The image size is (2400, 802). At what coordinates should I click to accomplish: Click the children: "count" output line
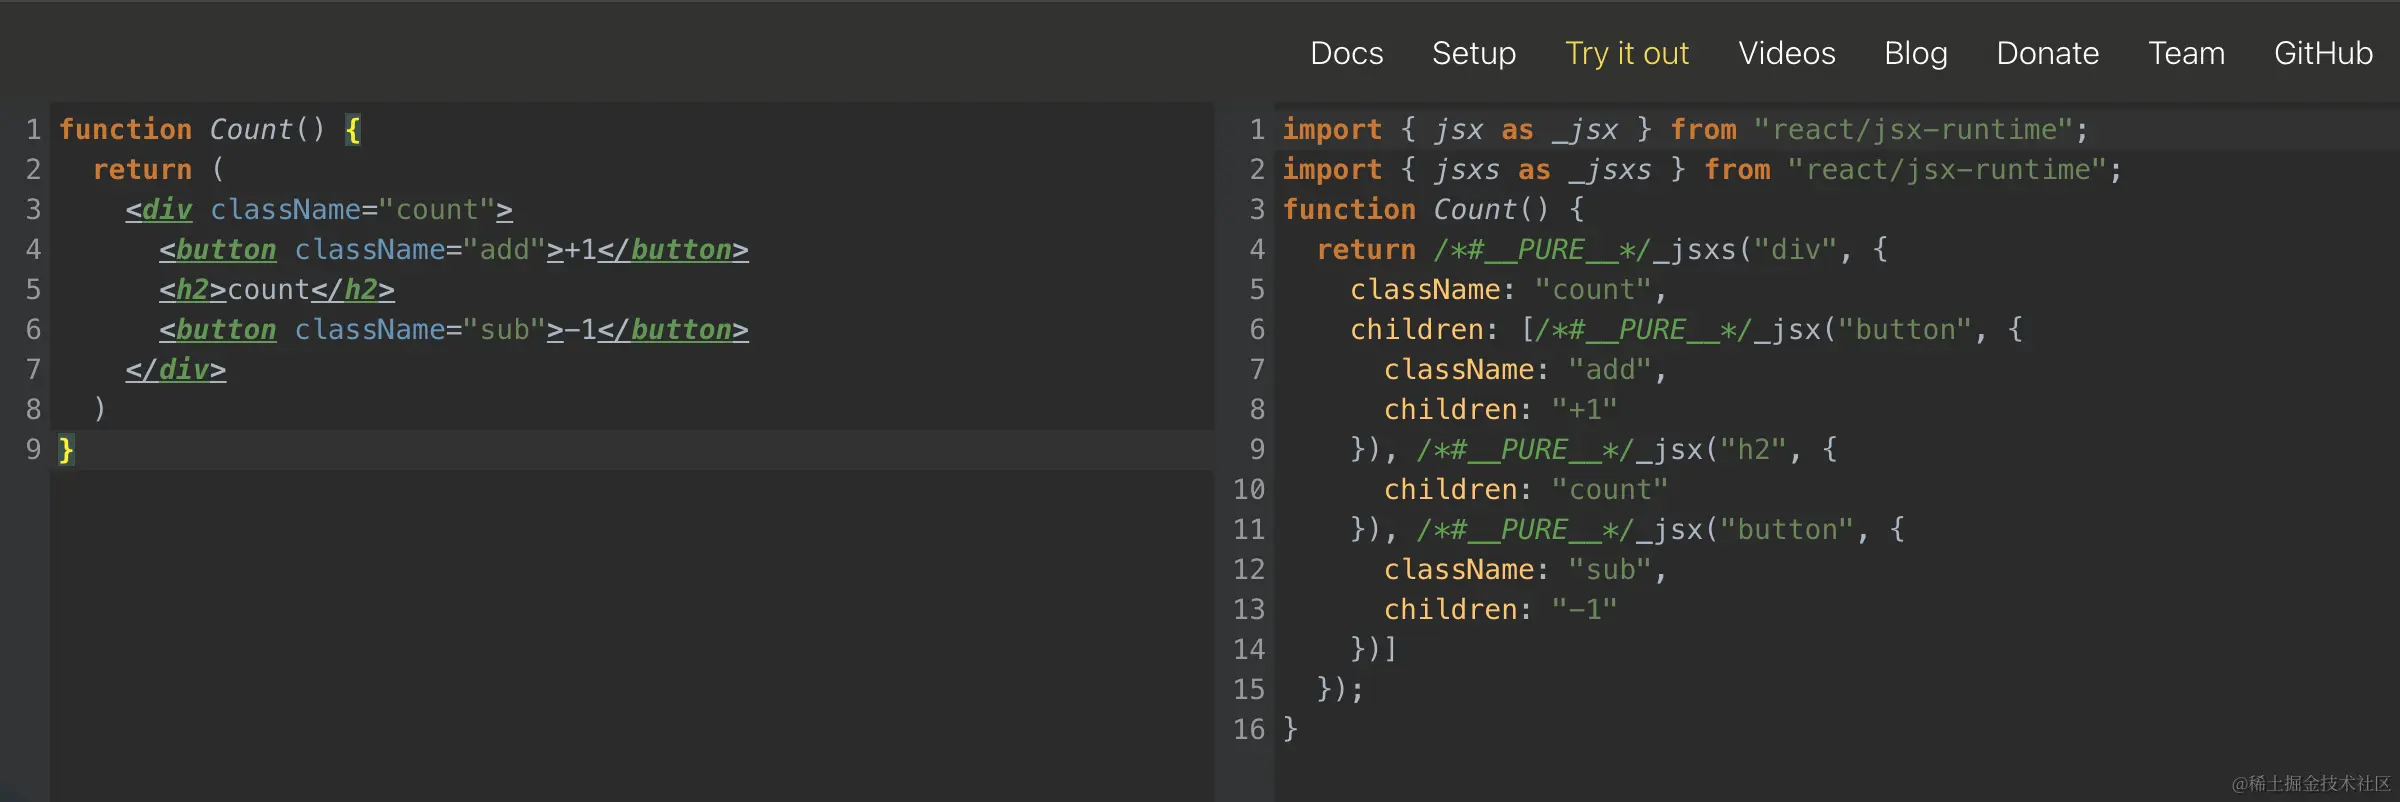point(1526,489)
